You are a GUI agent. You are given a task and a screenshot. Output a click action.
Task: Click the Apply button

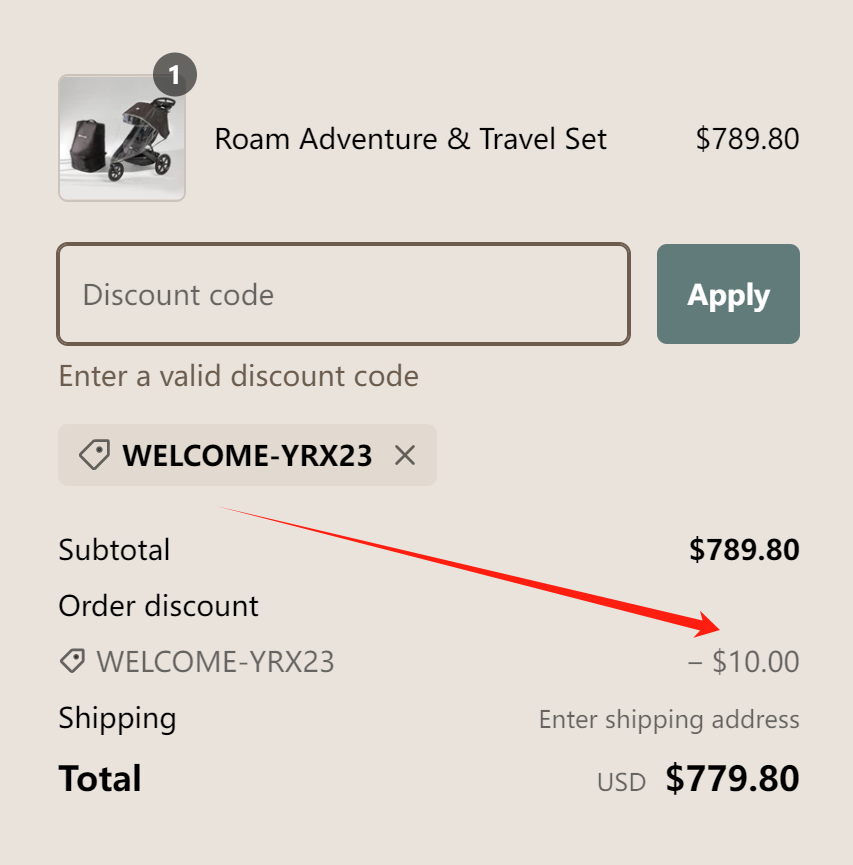[x=728, y=294]
